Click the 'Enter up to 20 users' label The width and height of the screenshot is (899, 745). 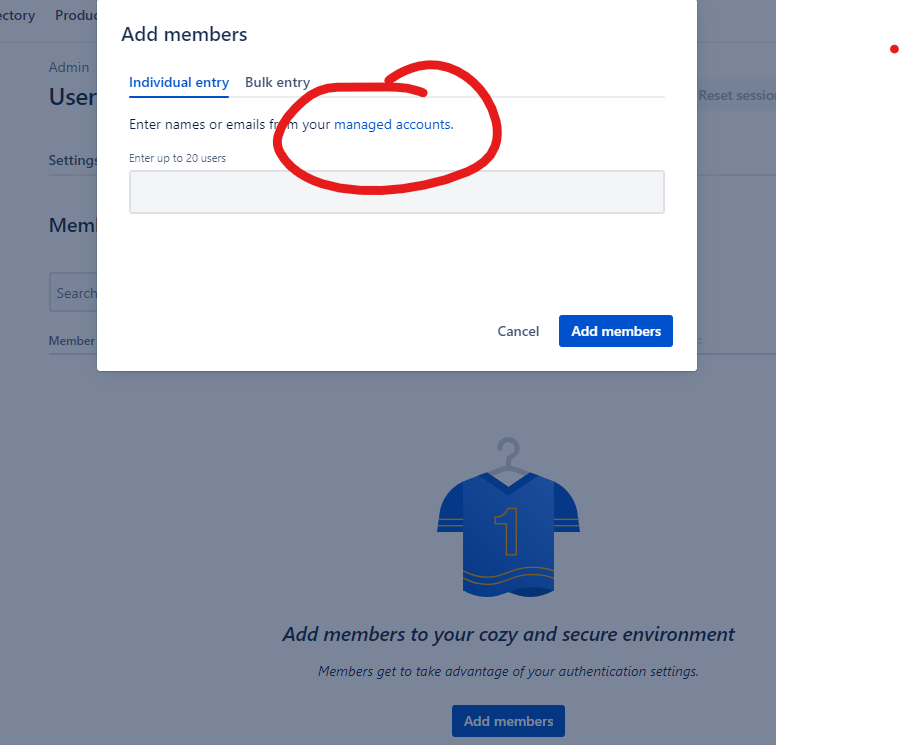pyautogui.click(x=177, y=158)
